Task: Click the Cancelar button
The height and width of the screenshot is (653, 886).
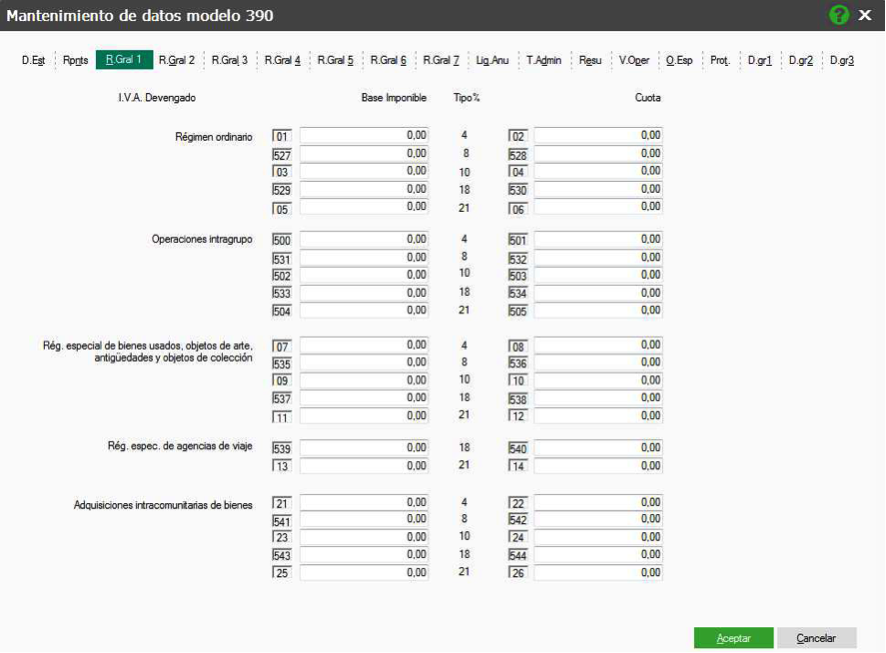Action: click(x=816, y=638)
